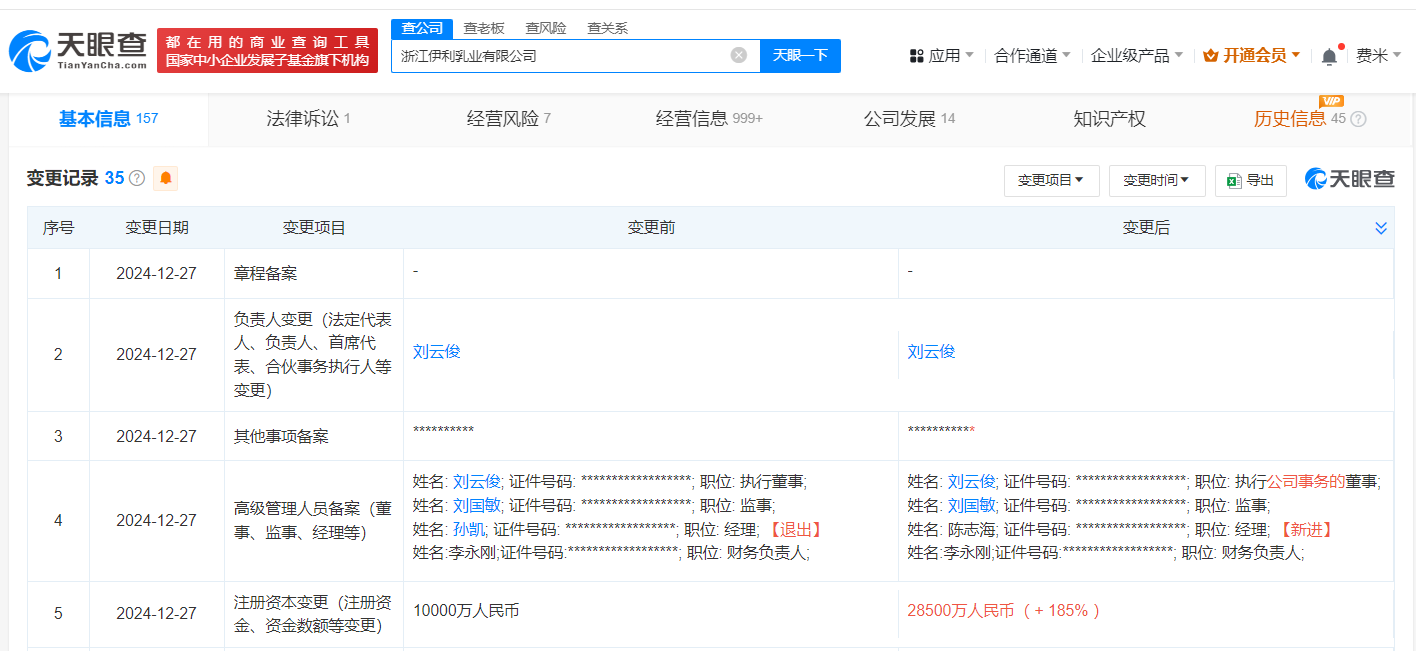Viewport: 1416px width, 651px height.
Task: Click the 天眼一下 search button
Action: point(800,55)
